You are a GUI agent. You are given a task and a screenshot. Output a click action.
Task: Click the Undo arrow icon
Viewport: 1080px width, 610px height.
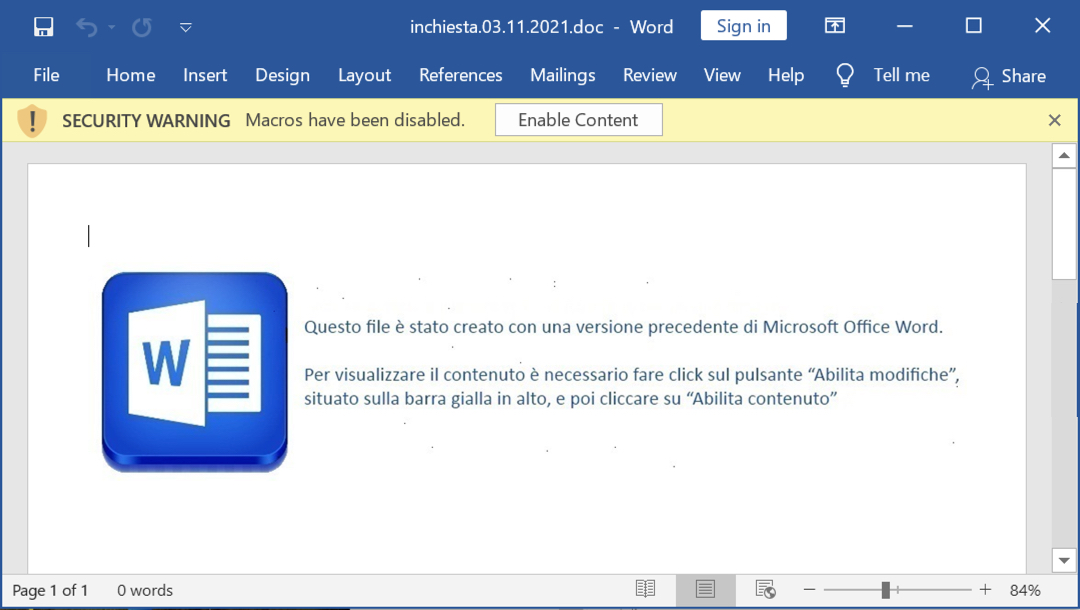pyautogui.click(x=86, y=27)
